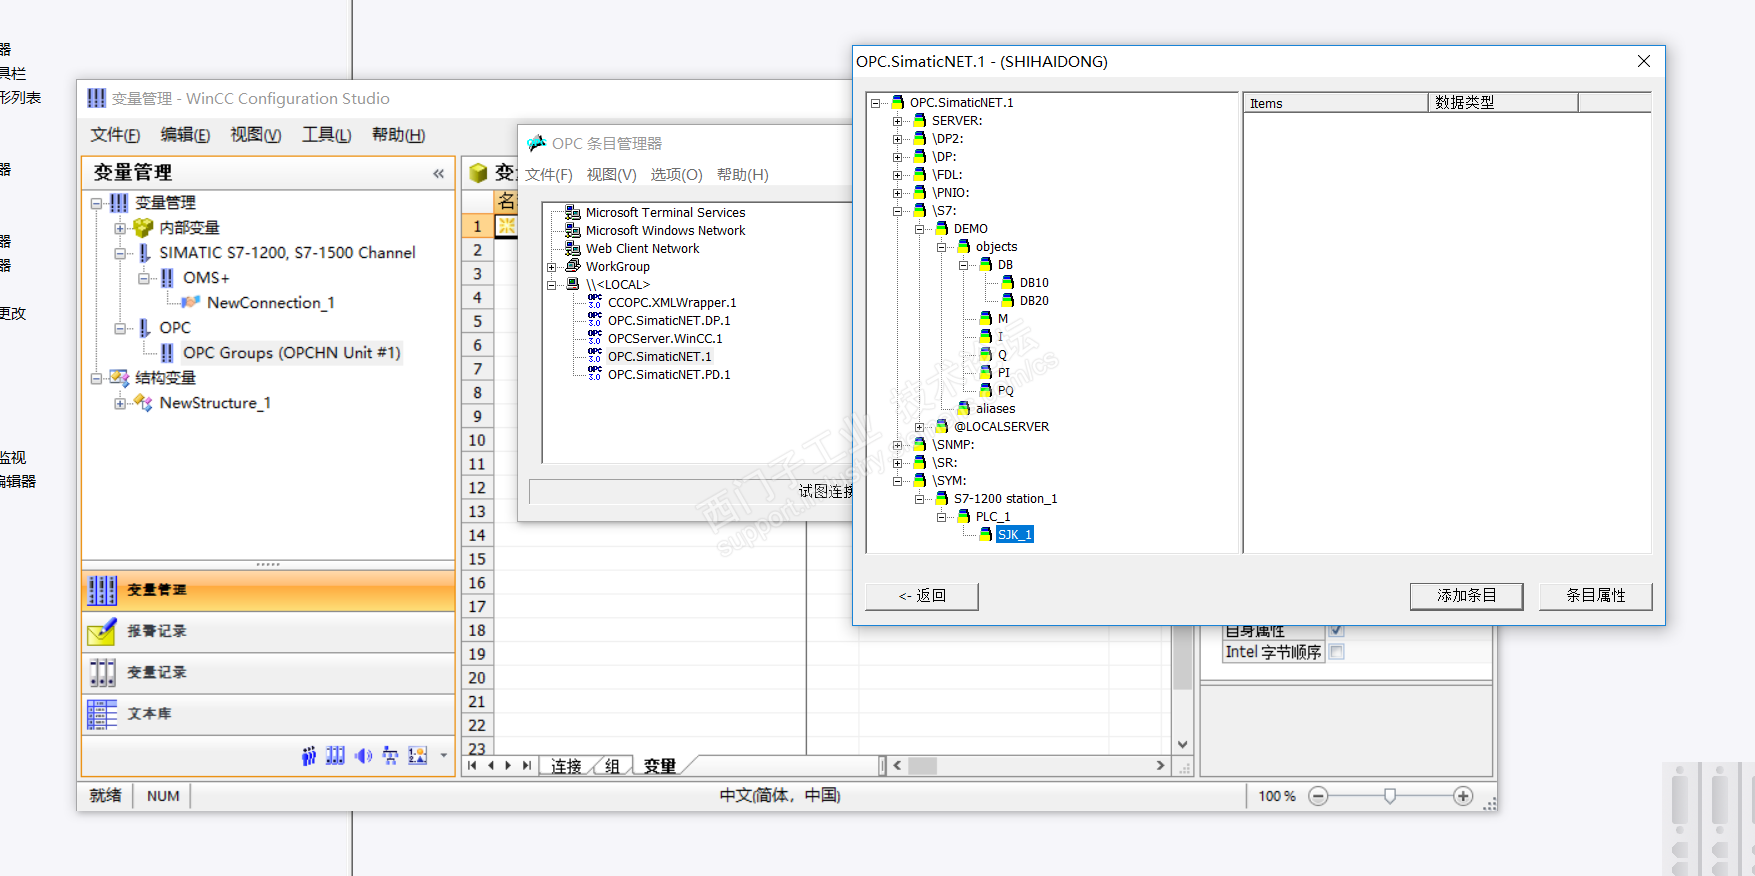Screen dimensions: 1755x876
Task: Expand the @LOCALSERVER node
Action: tap(920, 427)
